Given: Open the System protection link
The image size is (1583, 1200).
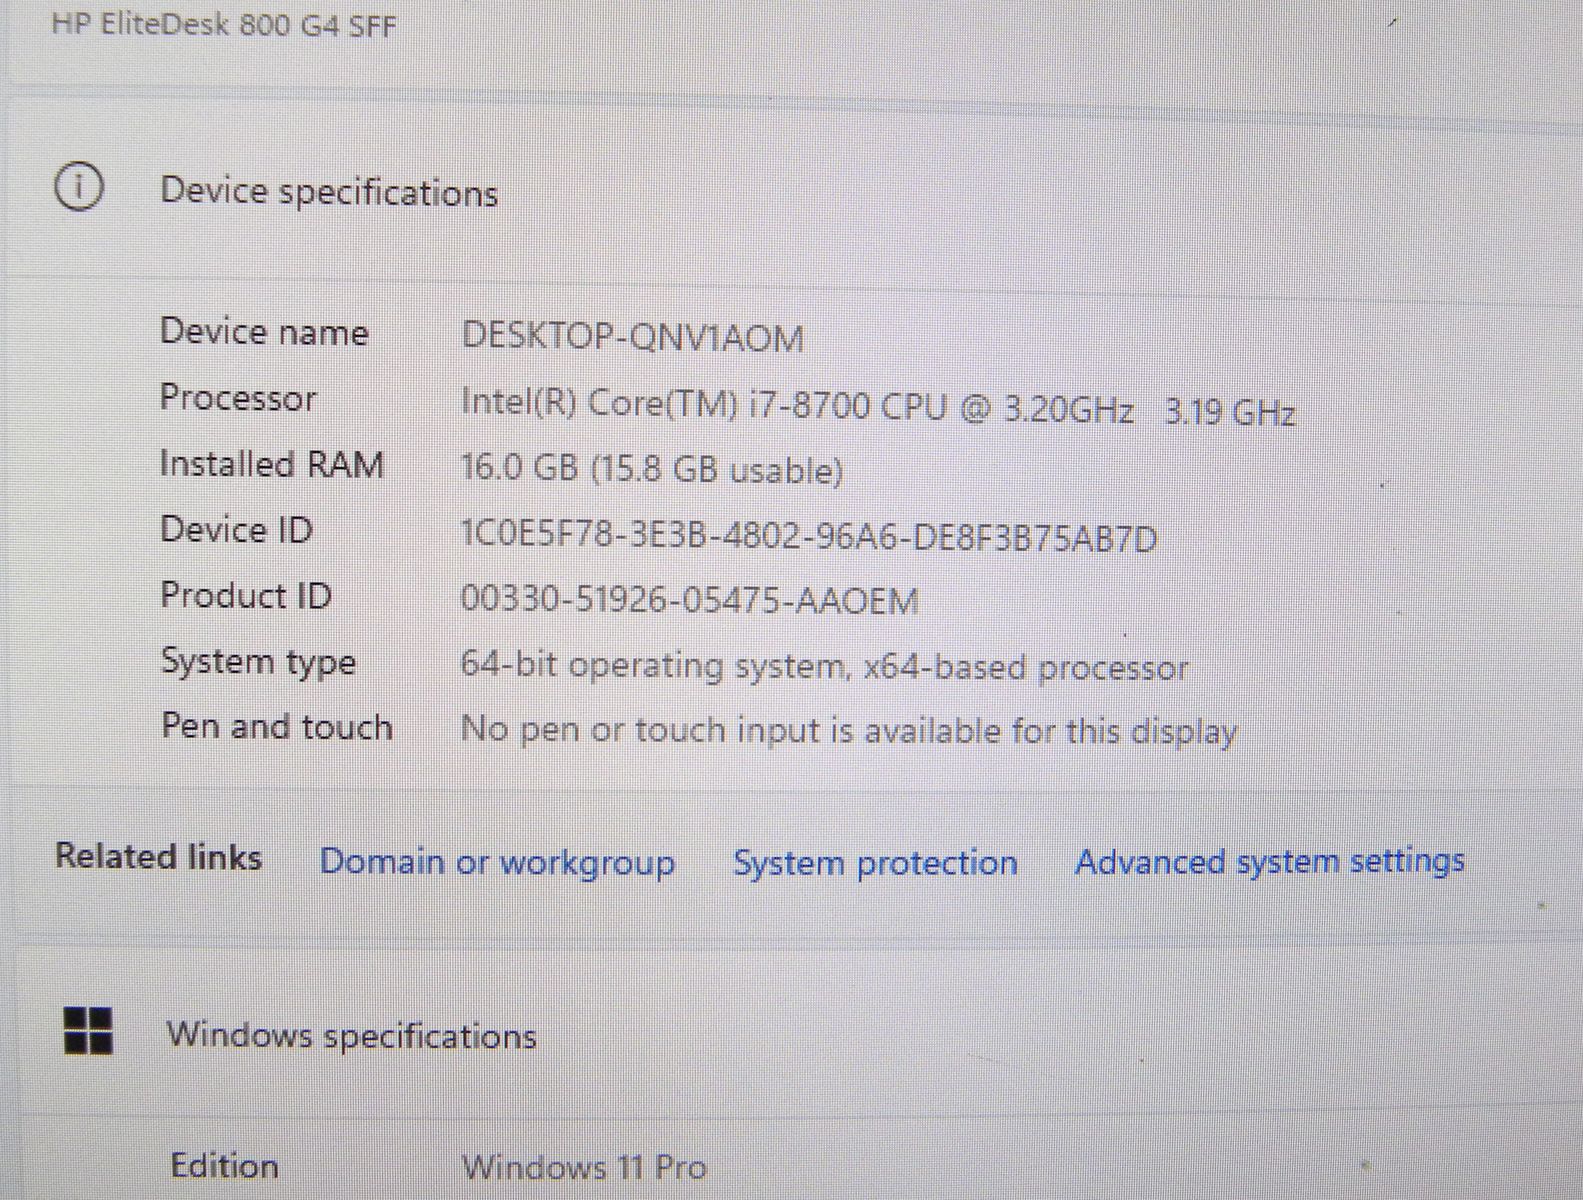Looking at the screenshot, I should pyautogui.click(x=875, y=862).
